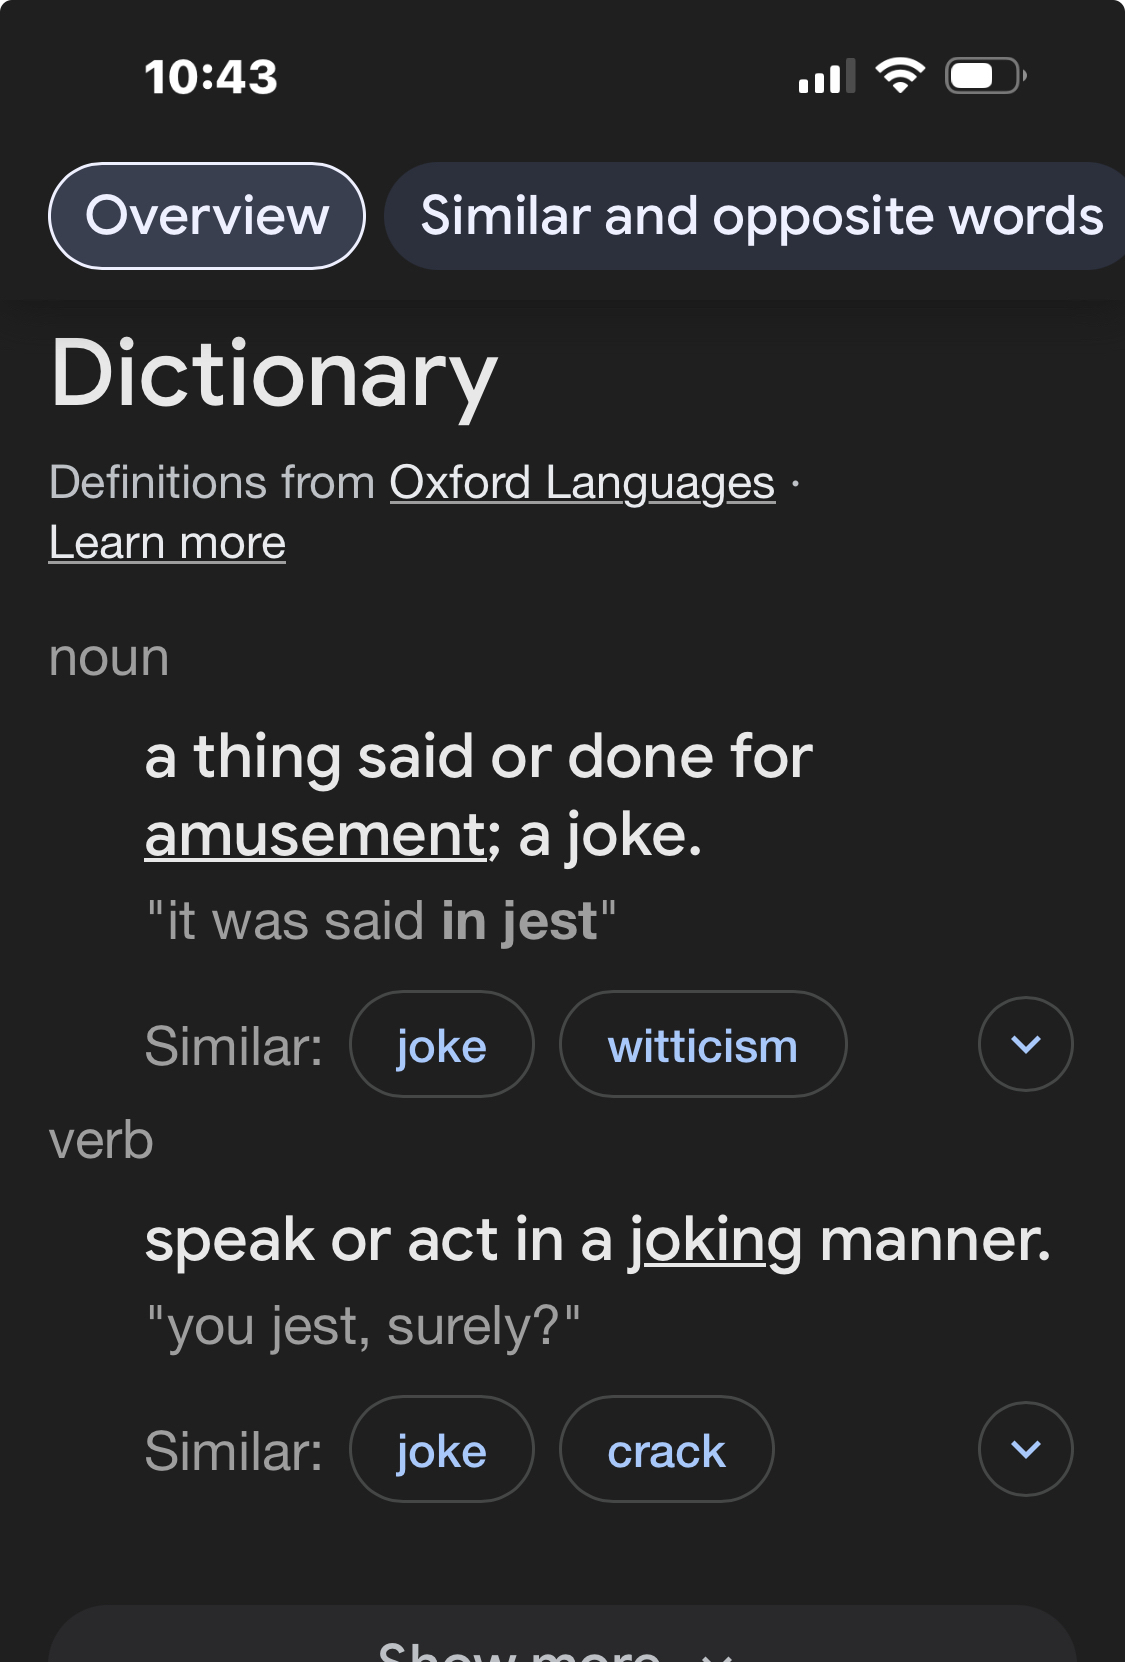
Task: Tap the Wi-Fi status icon
Action: (900, 76)
